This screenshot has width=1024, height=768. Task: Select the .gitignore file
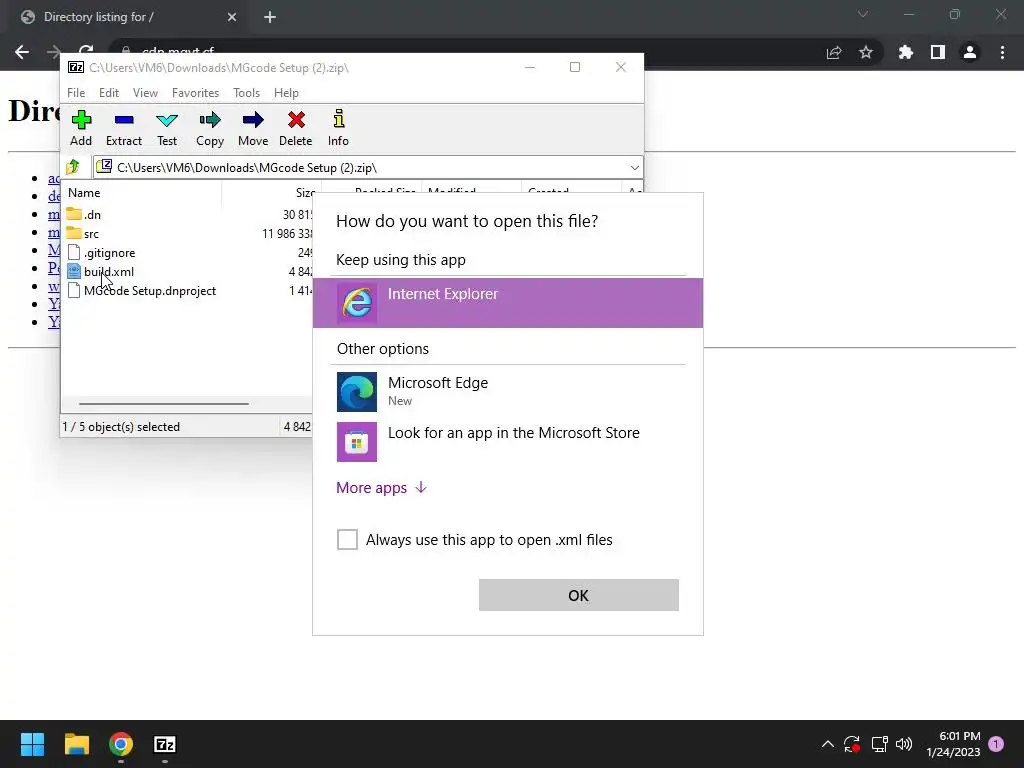click(102, 253)
